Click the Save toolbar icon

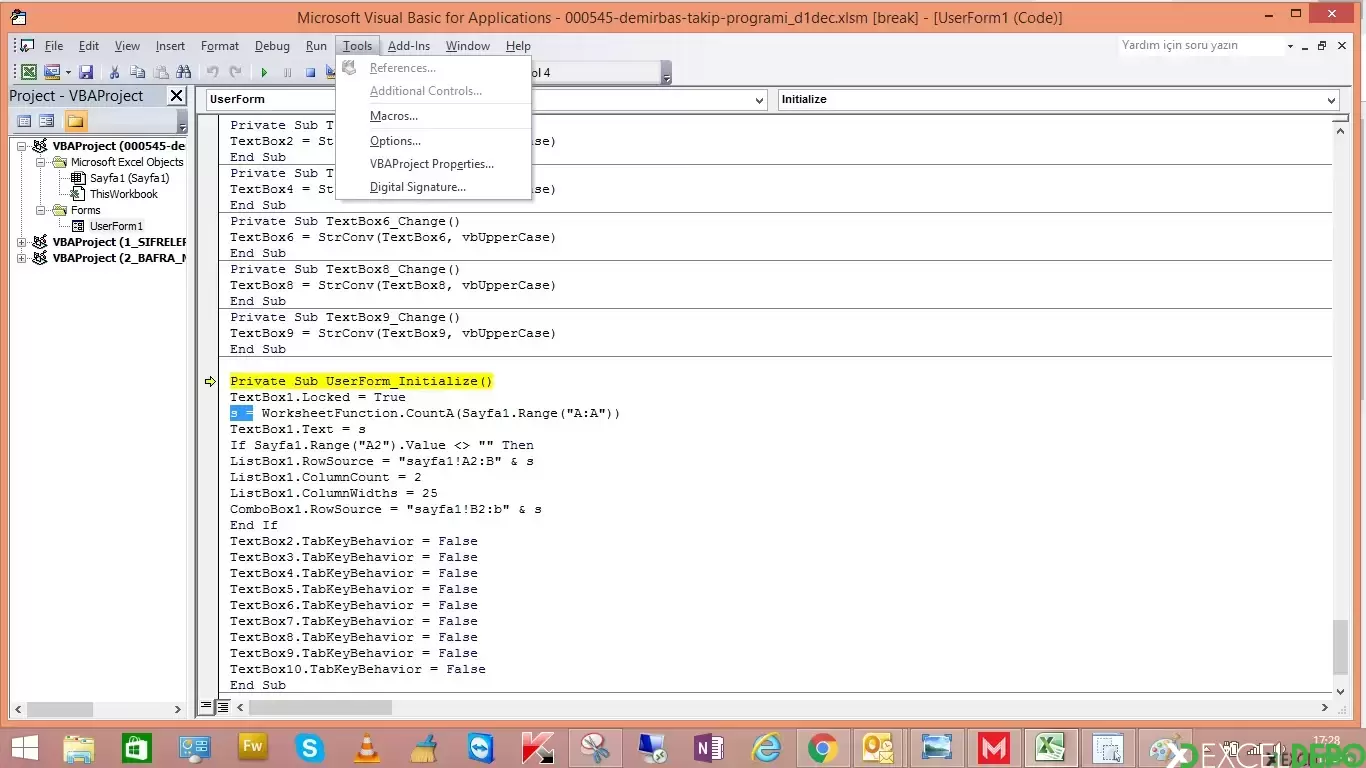[x=86, y=72]
